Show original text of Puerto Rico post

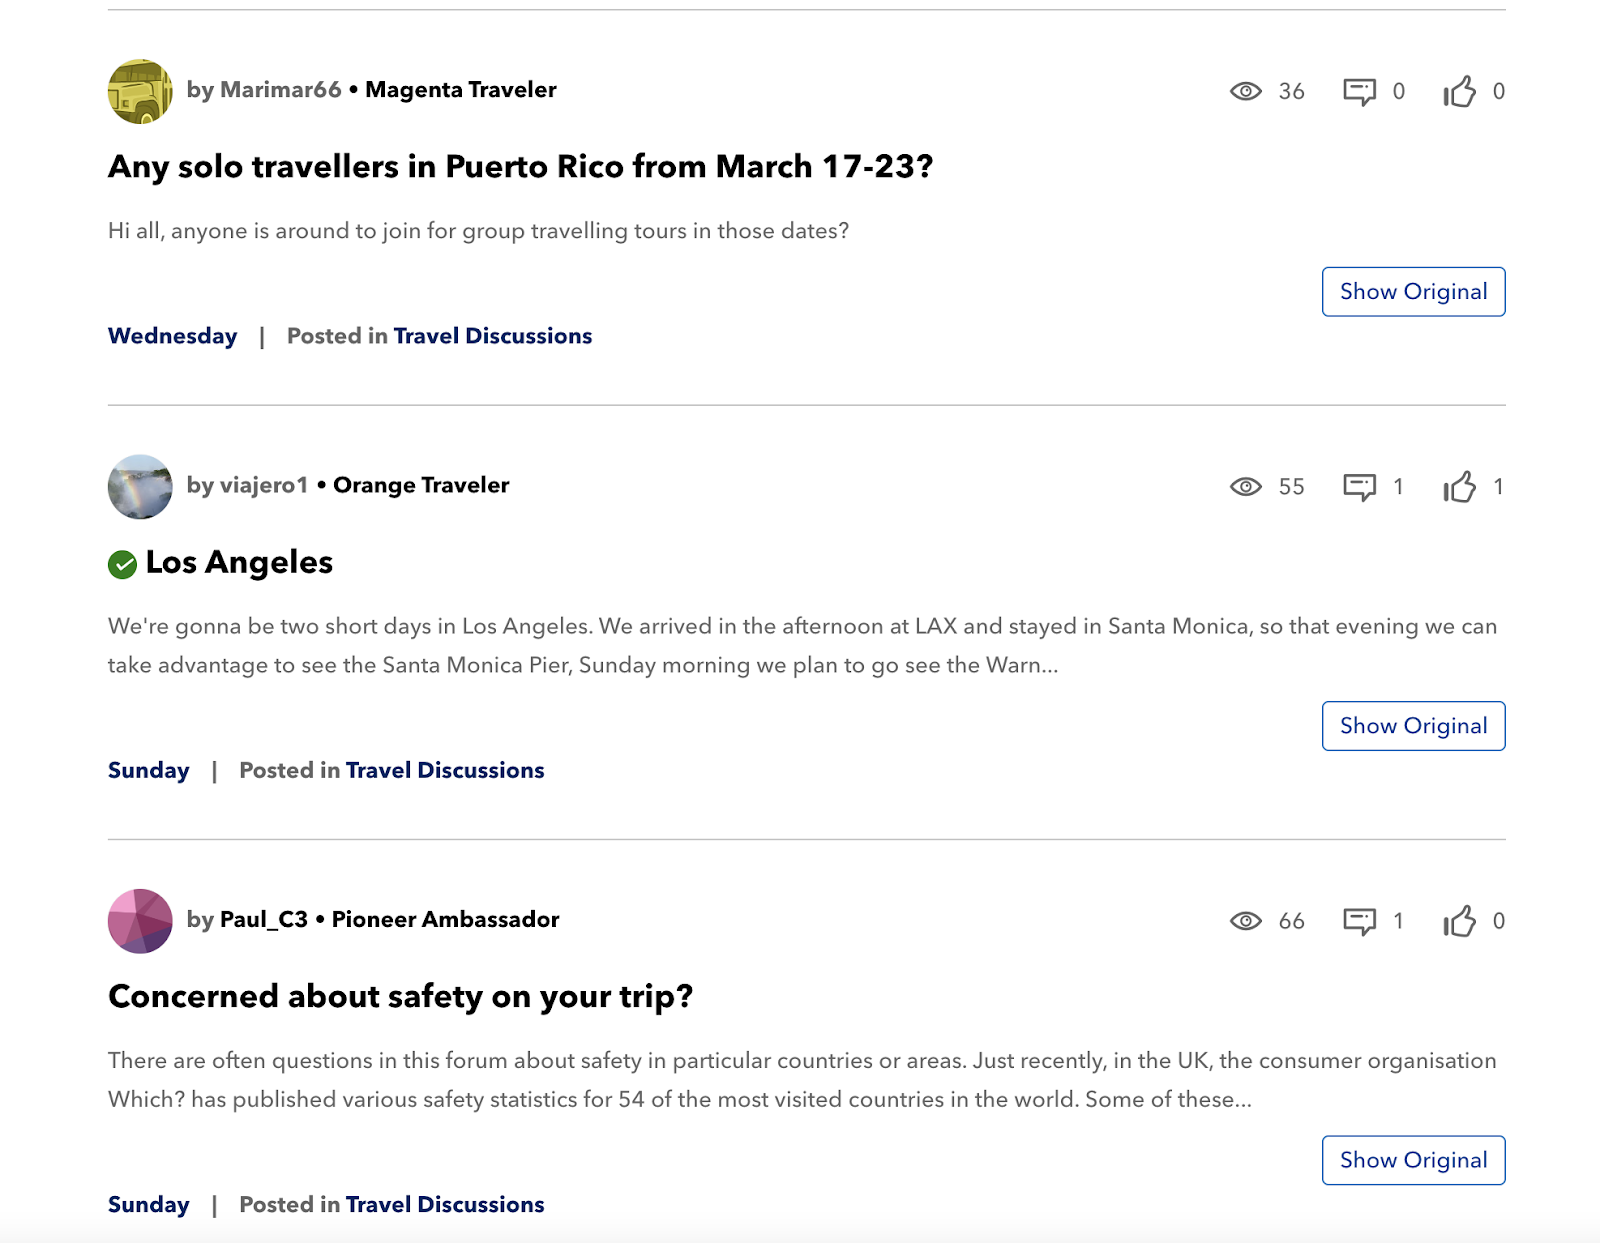point(1413,292)
